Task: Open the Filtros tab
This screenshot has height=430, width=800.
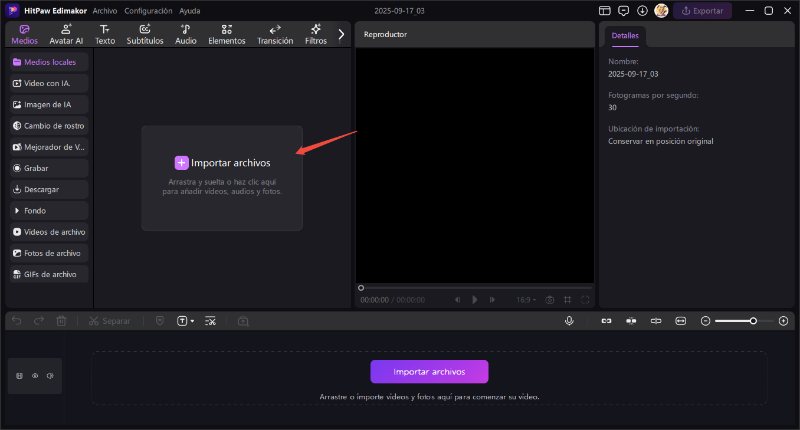Action: point(316,35)
